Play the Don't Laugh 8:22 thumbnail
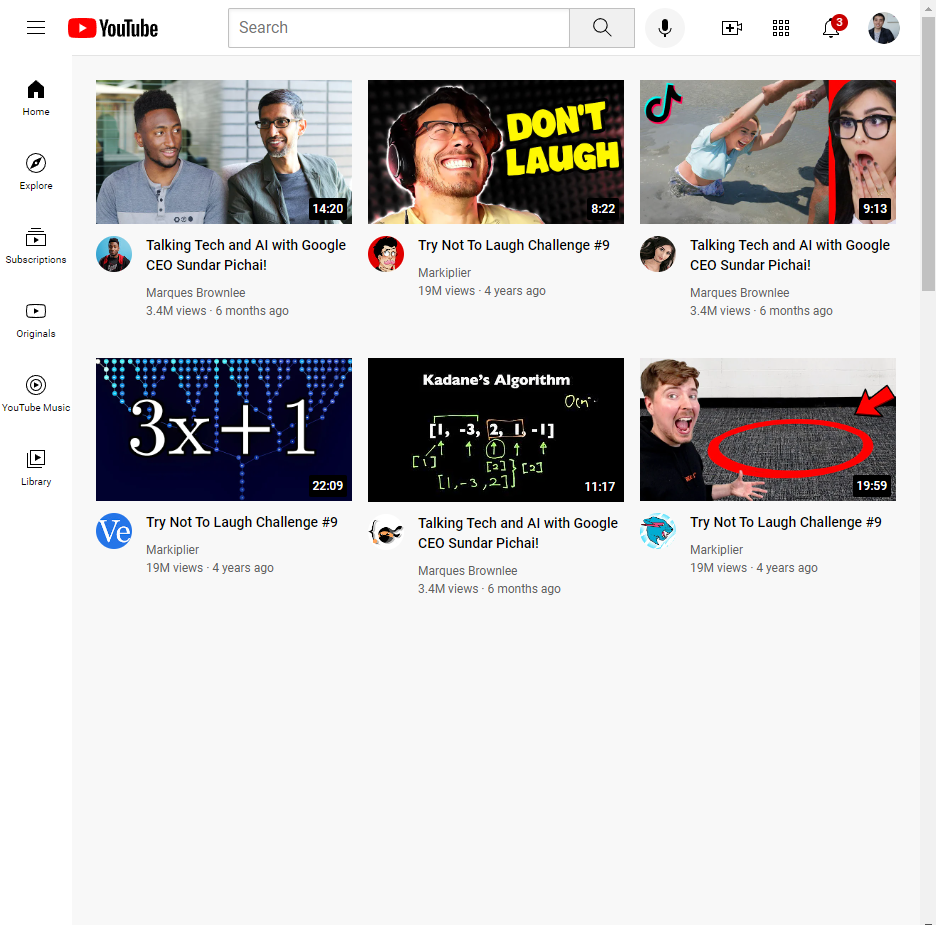This screenshot has height=925, width=936. pos(496,152)
